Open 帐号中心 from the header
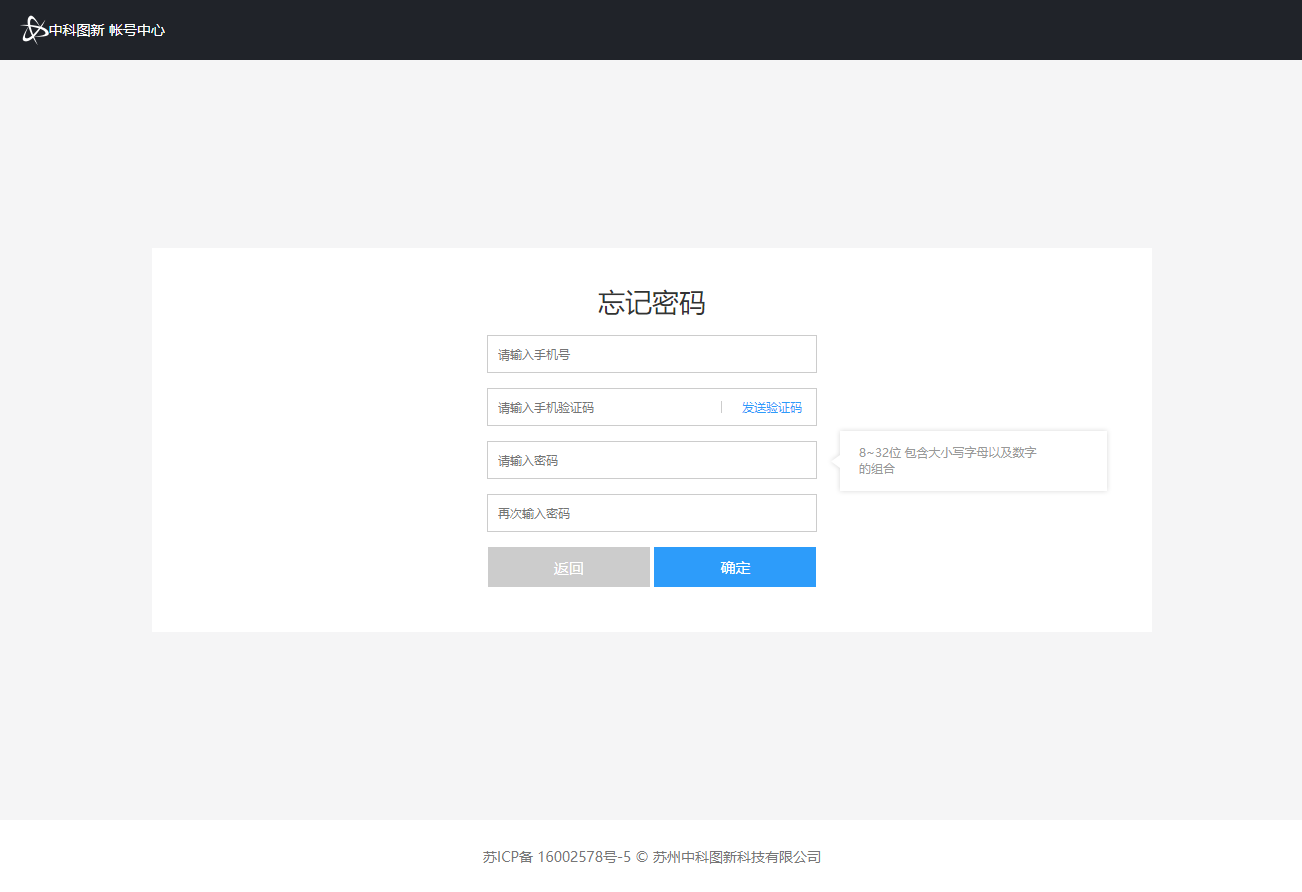Image resolution: width=1302 pixels, height=892 pixels. click(x=137, y=31)
